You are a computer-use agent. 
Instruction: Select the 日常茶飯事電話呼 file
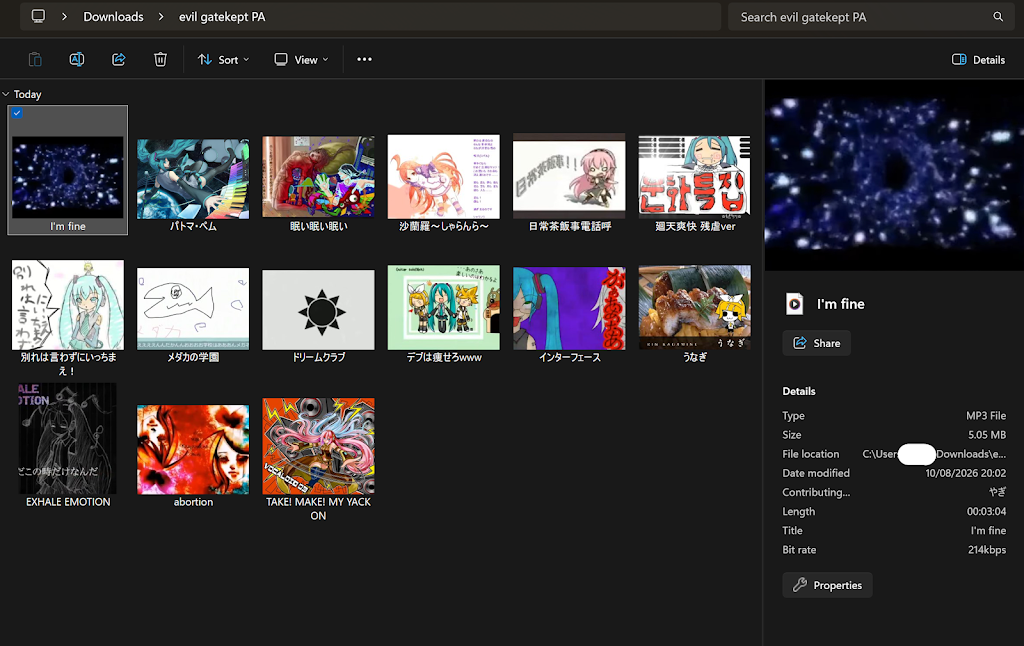point(569,183)
